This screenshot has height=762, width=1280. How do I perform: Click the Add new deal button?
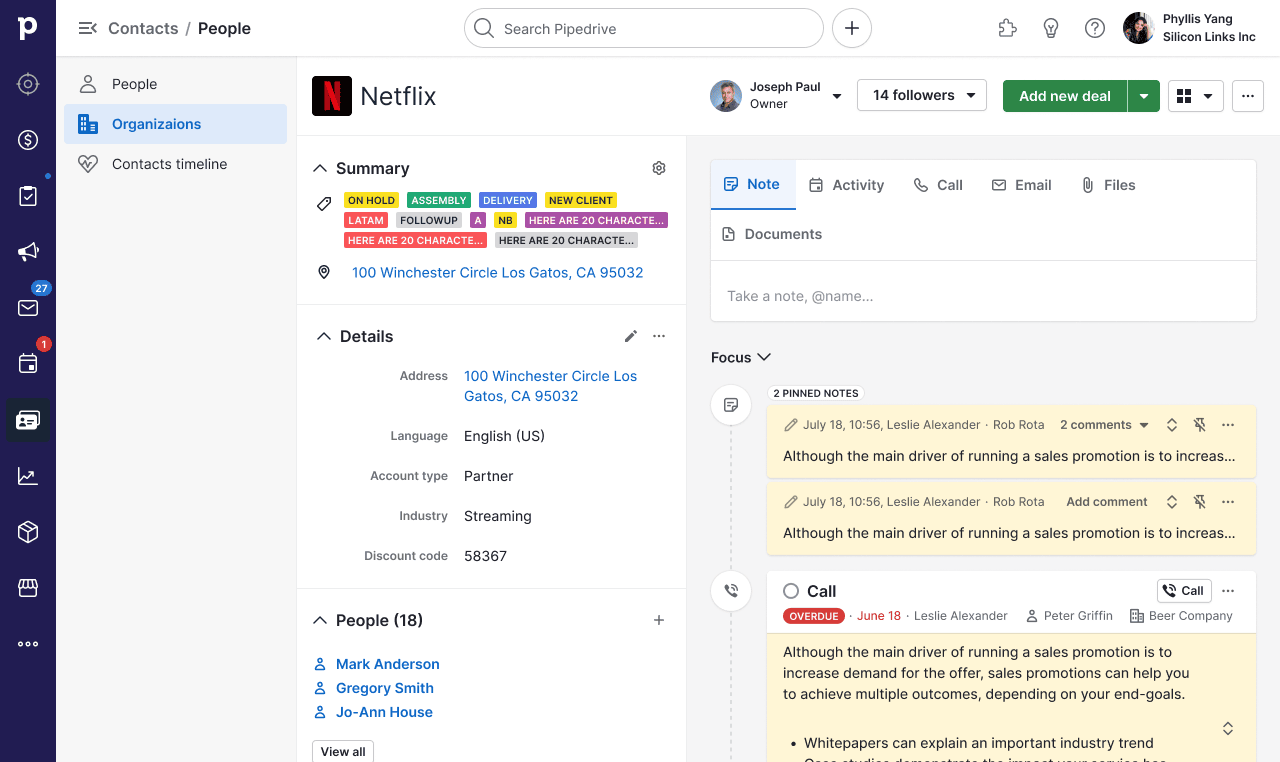click(x=1065, y=96)
